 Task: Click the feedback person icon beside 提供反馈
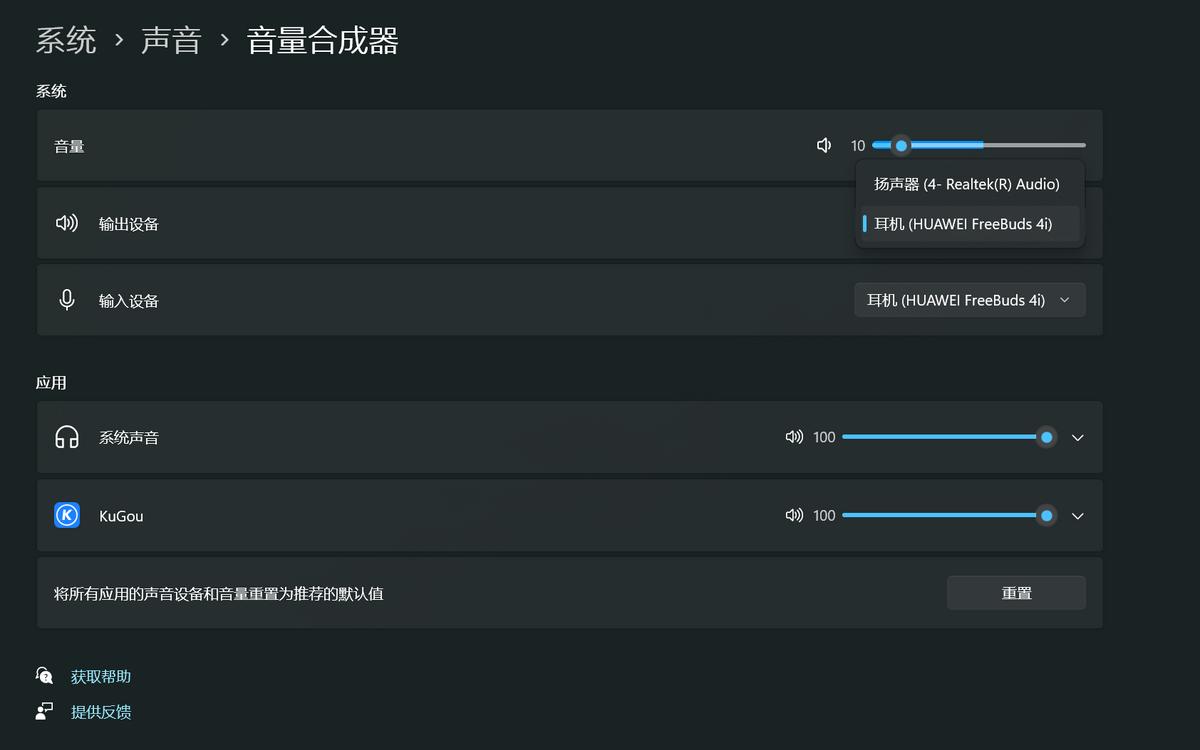[44, 711]
